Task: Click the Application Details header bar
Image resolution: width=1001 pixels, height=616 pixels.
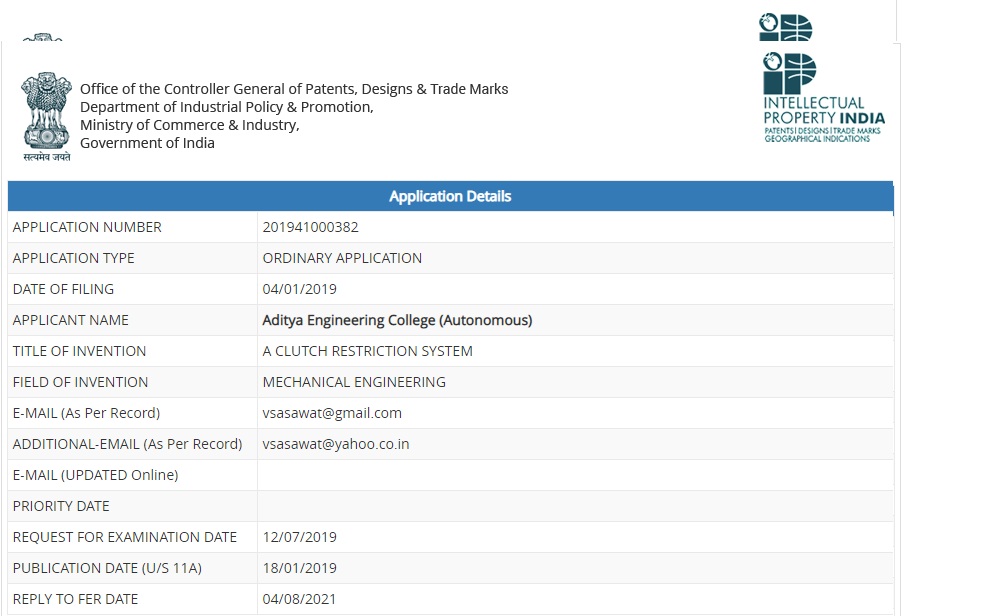Action: tap(450, 196)
